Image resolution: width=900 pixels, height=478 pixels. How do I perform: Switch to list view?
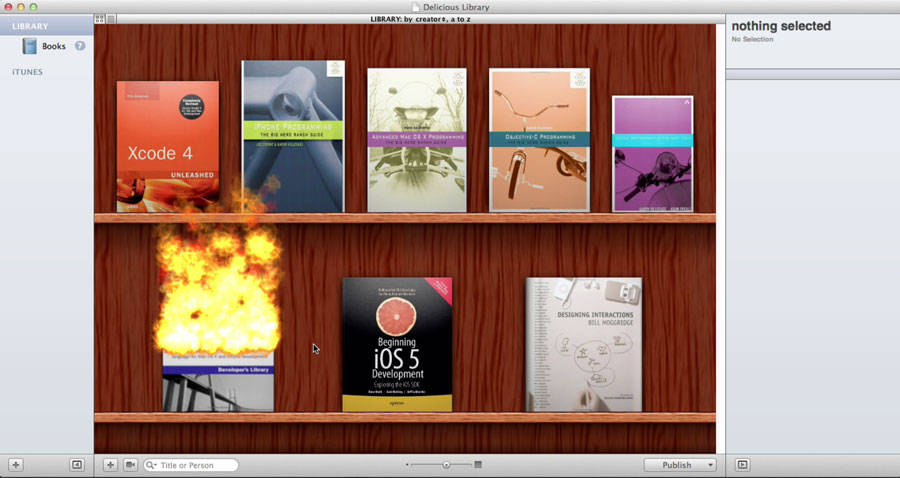[x=111, y=19]
